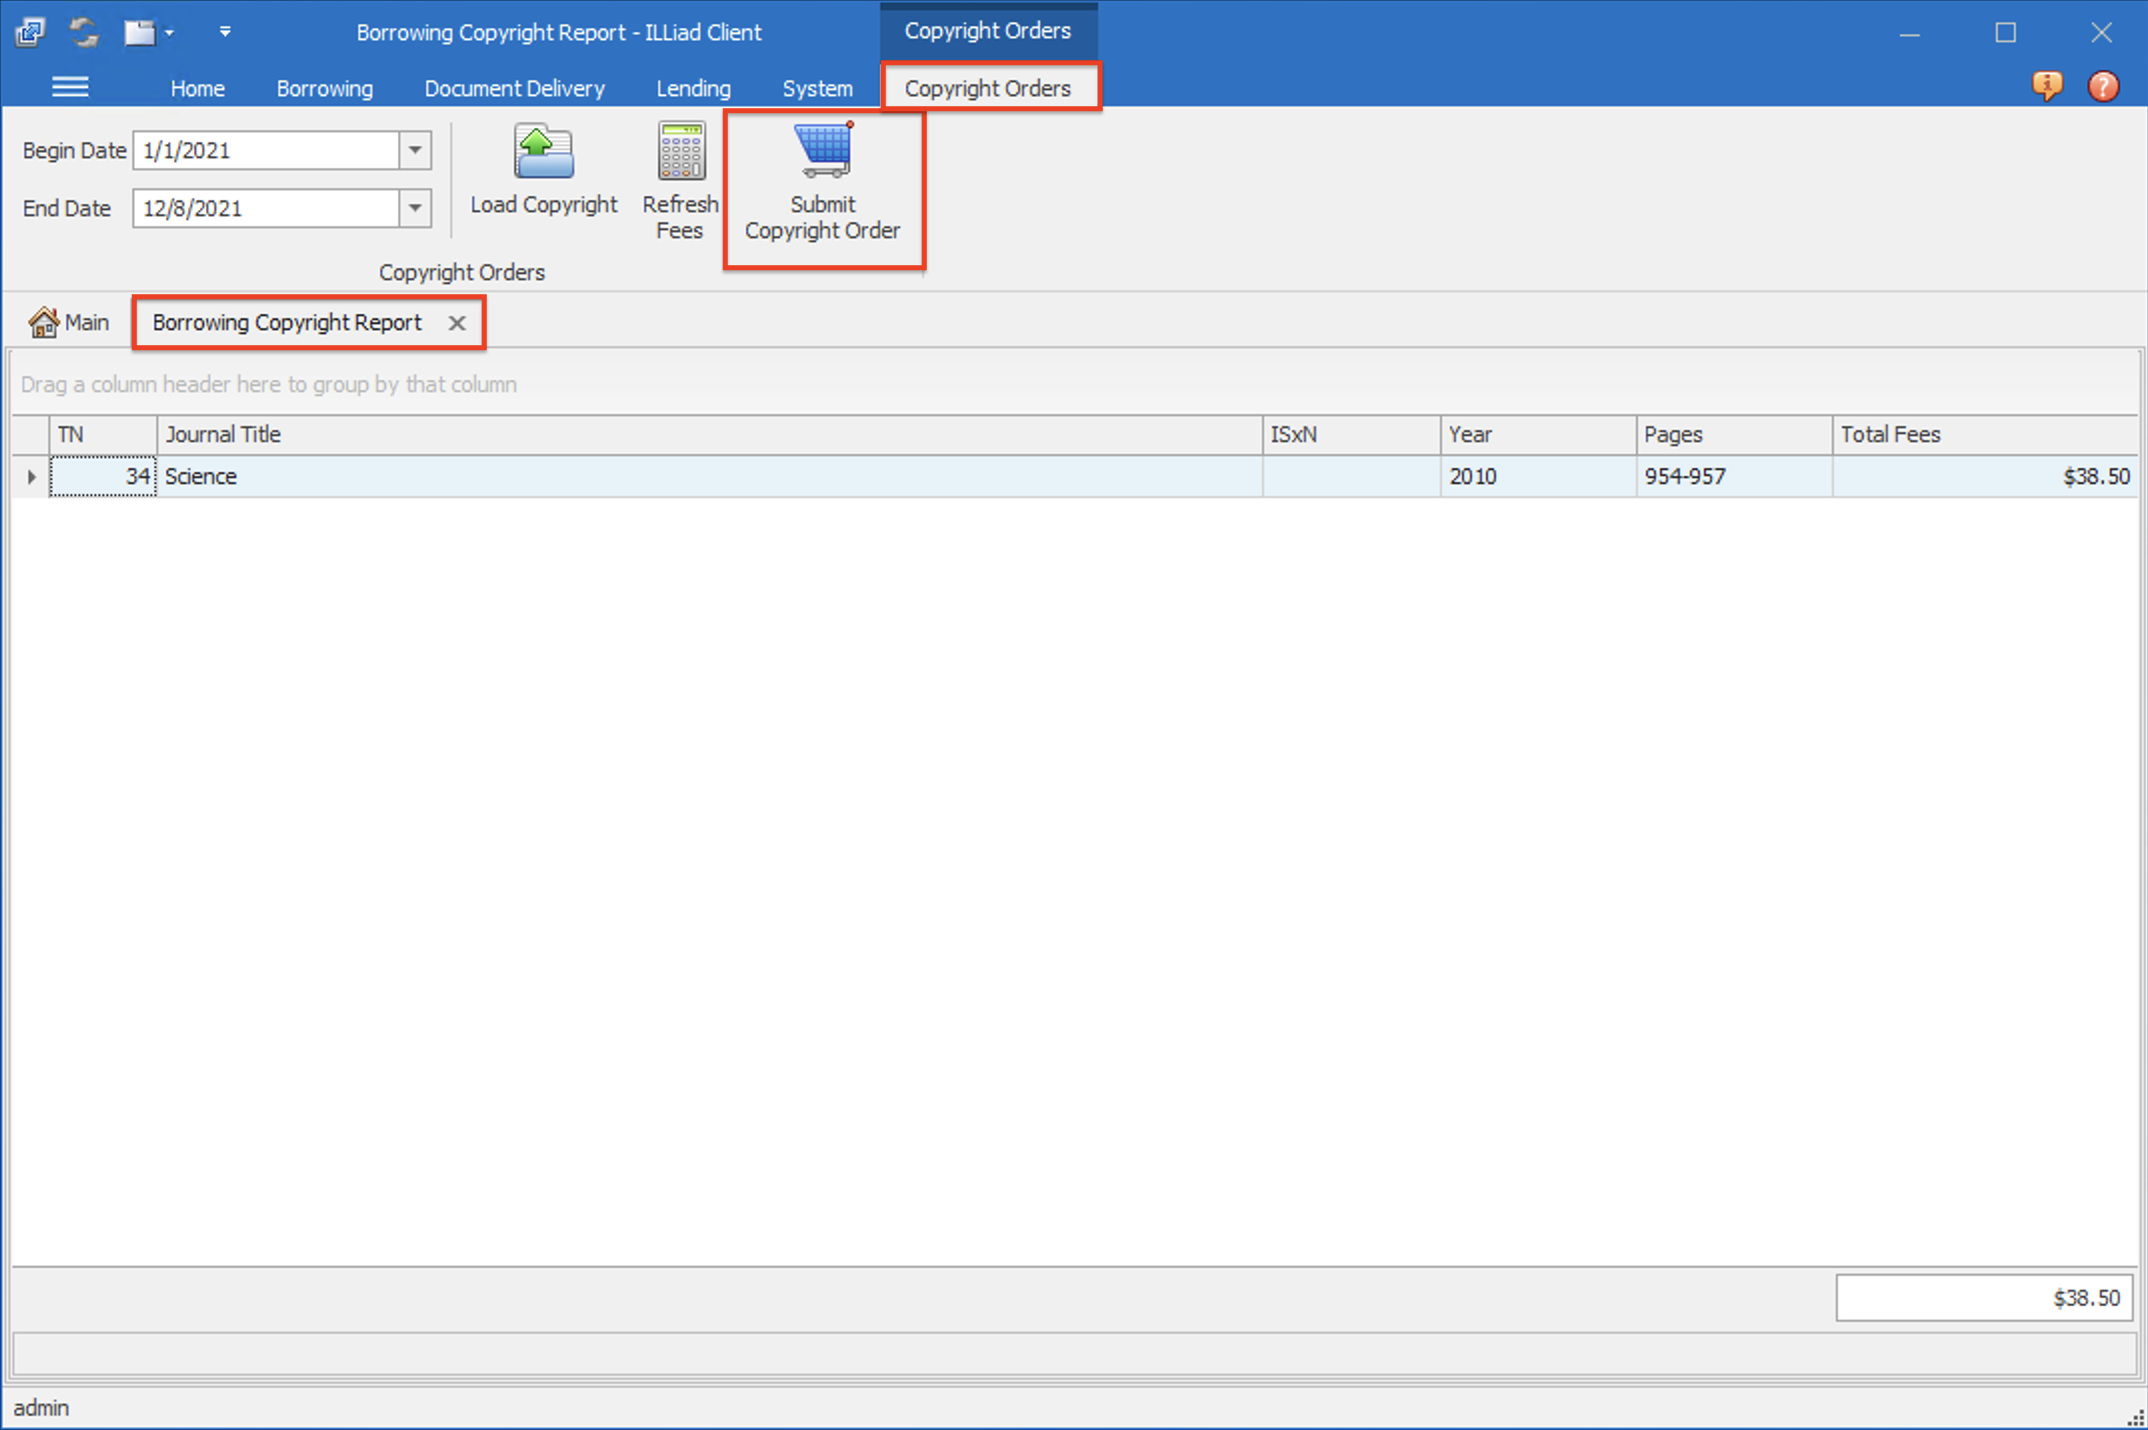
Task: Open the hamburger menu below the toolbar
Action: 70,87
